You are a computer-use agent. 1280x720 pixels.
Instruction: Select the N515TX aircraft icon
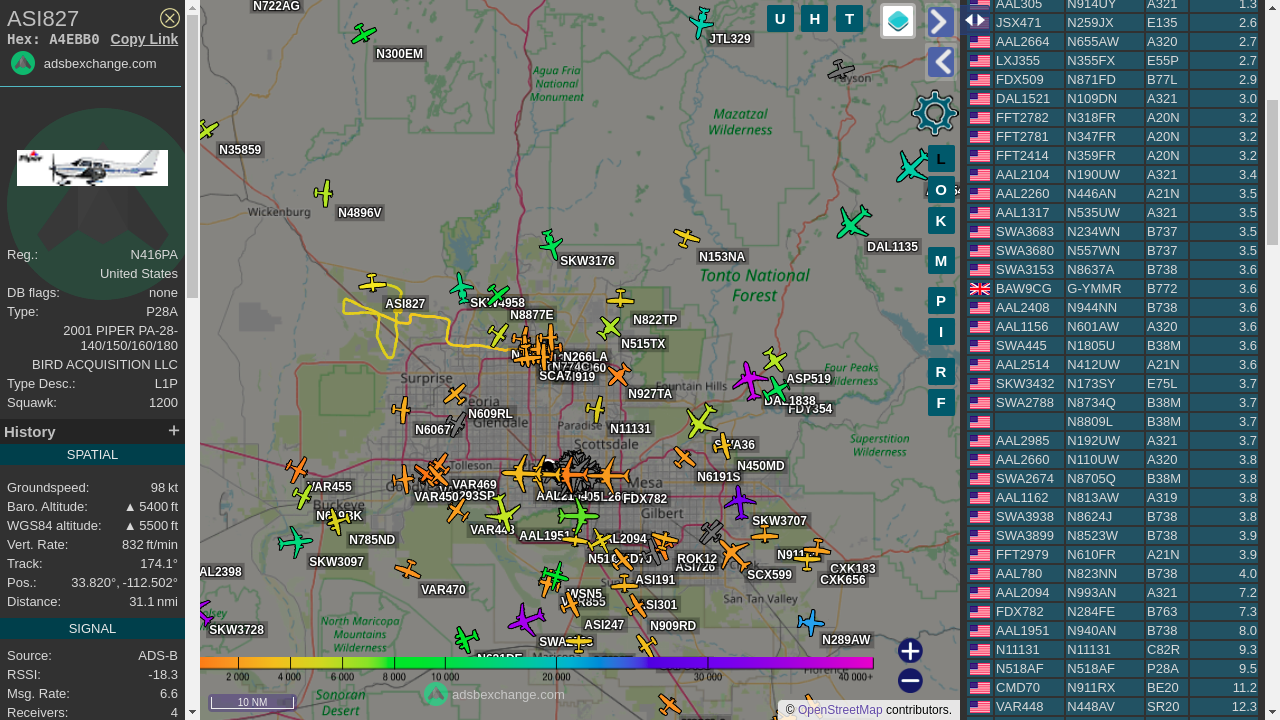(x=609, y=327)
